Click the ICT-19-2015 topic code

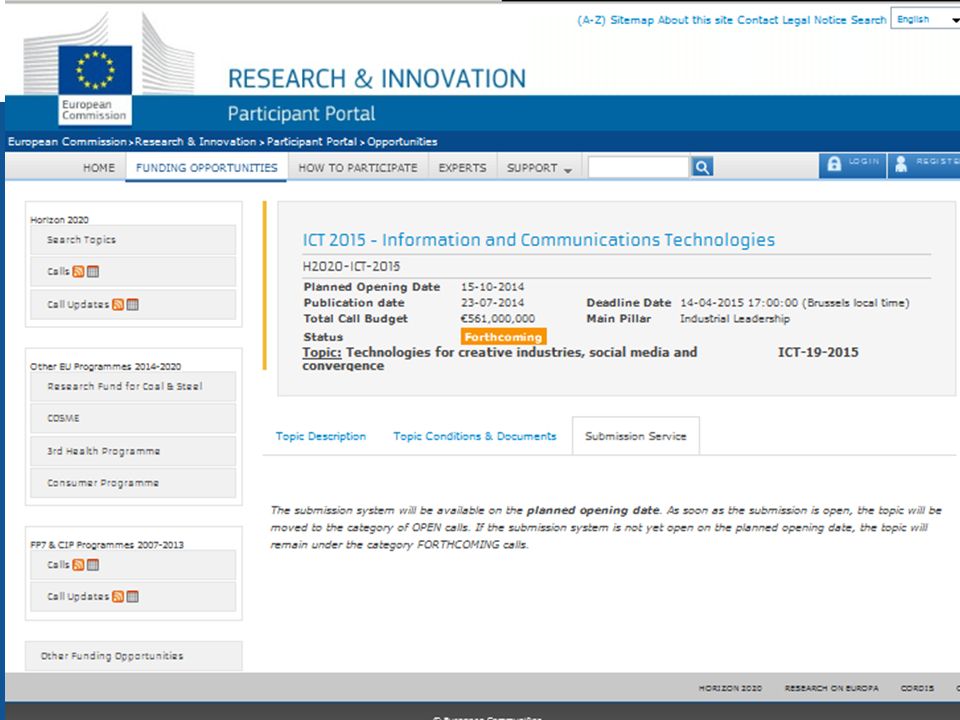[818, 352]
